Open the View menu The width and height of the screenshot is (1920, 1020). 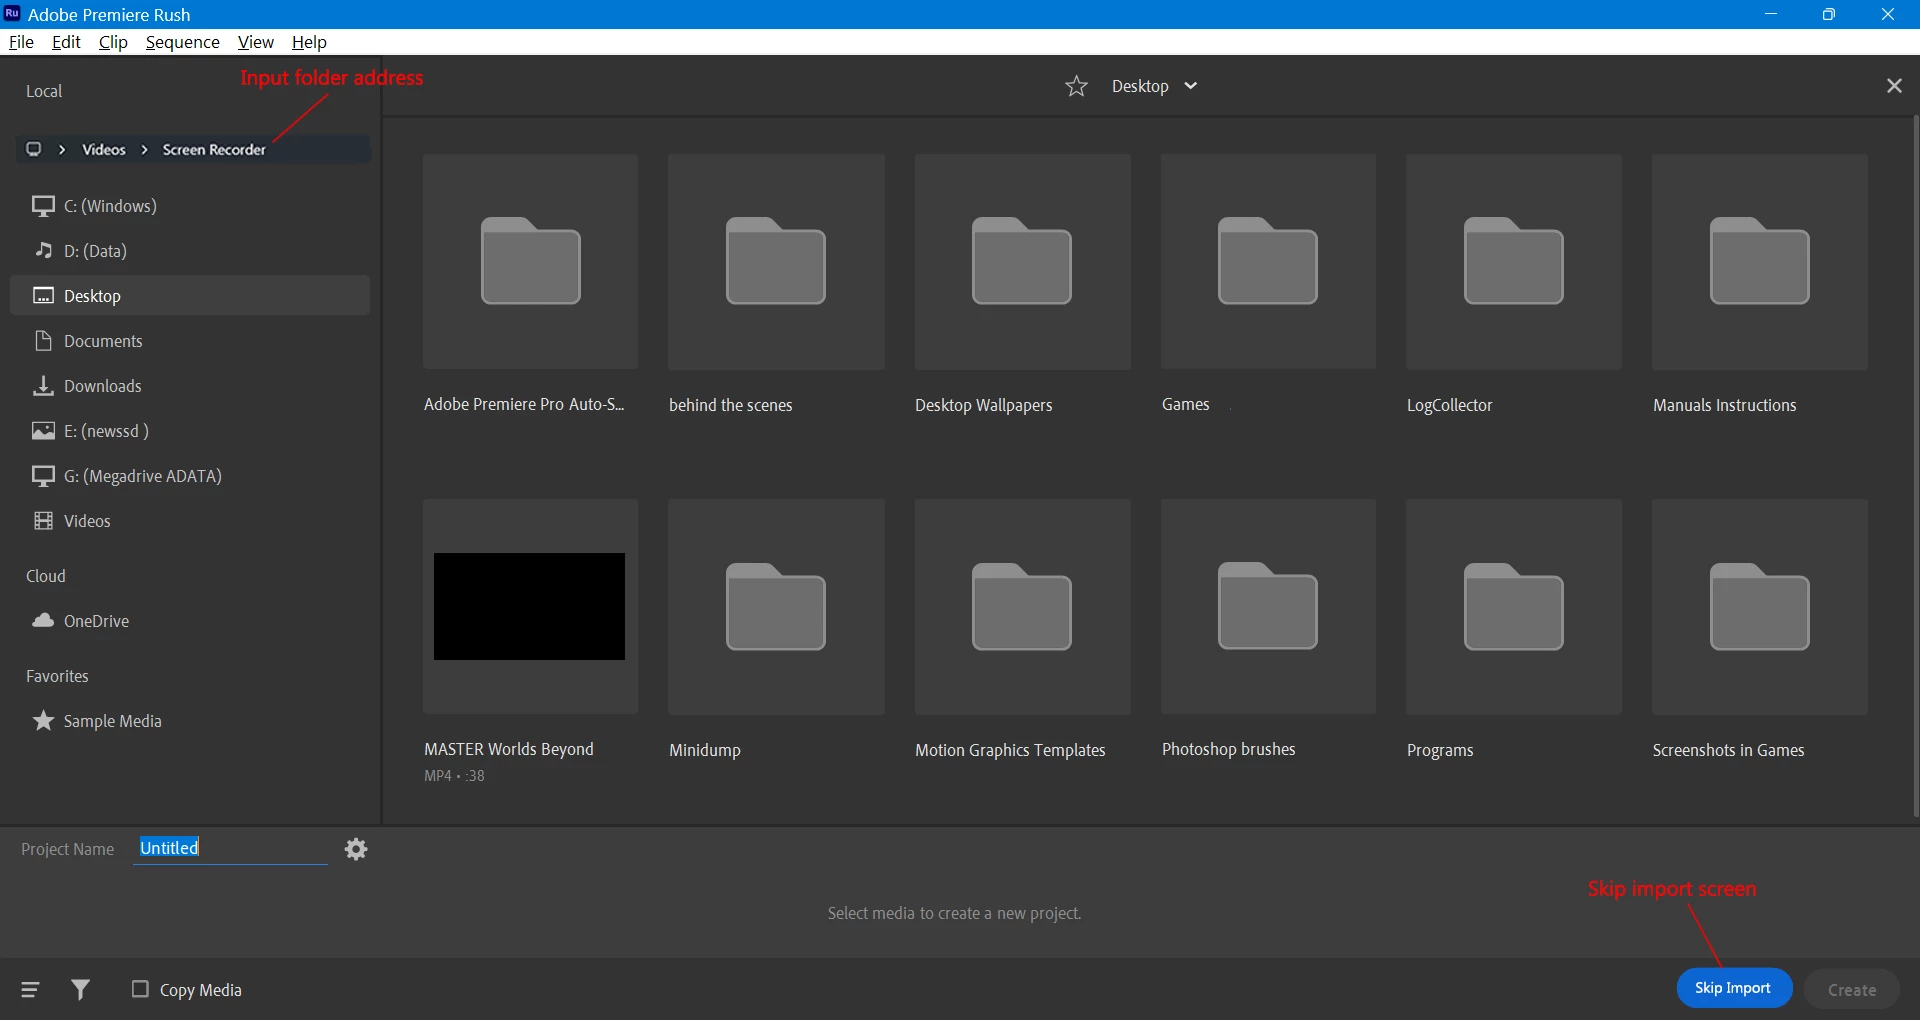pos(255,42)
